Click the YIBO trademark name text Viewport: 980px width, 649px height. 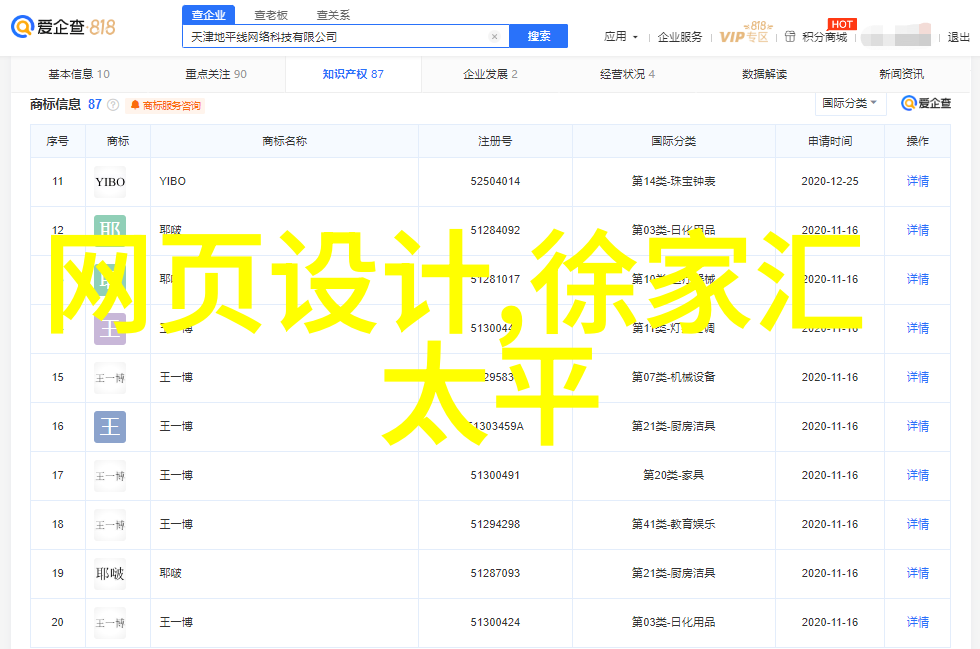172,181
